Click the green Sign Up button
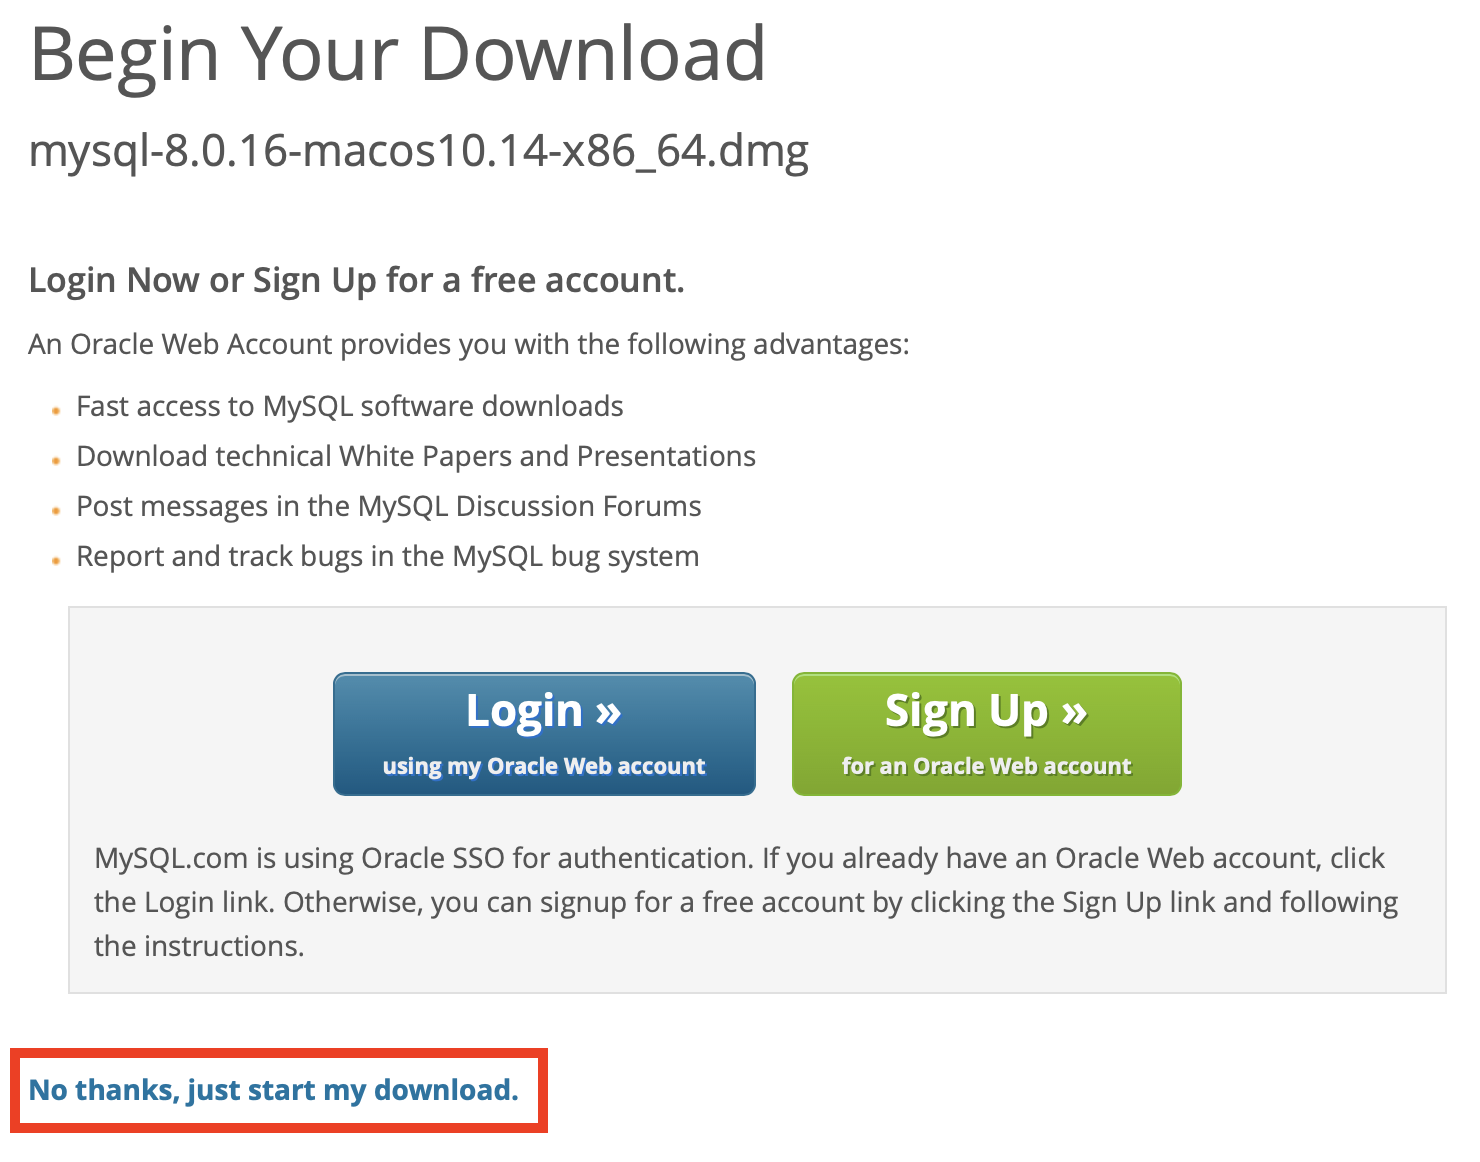The width and height of the screenshot is (1480, 1162). (x=986, y=734)
